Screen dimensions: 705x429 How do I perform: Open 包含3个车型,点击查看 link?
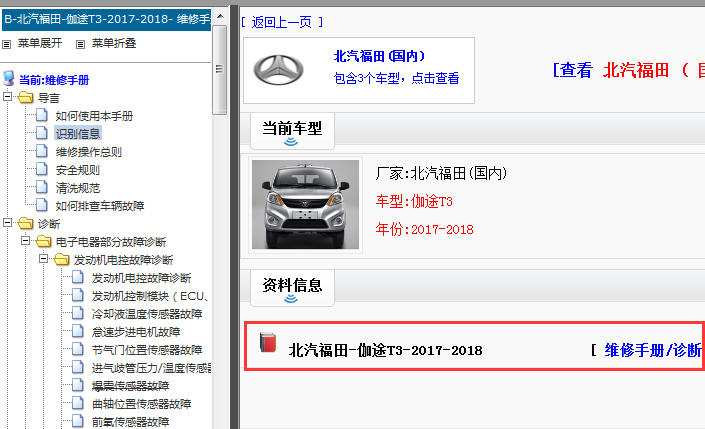[x=396, y=78]
